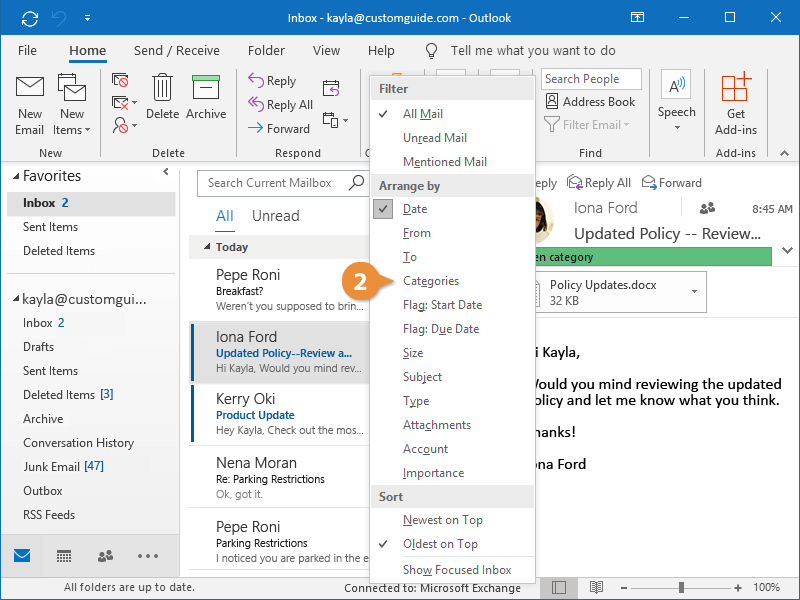This screenshot has width=800, height=600.
Task: Open Customize Quick Access Toolbar dropdown
Action: pos(87,18)
